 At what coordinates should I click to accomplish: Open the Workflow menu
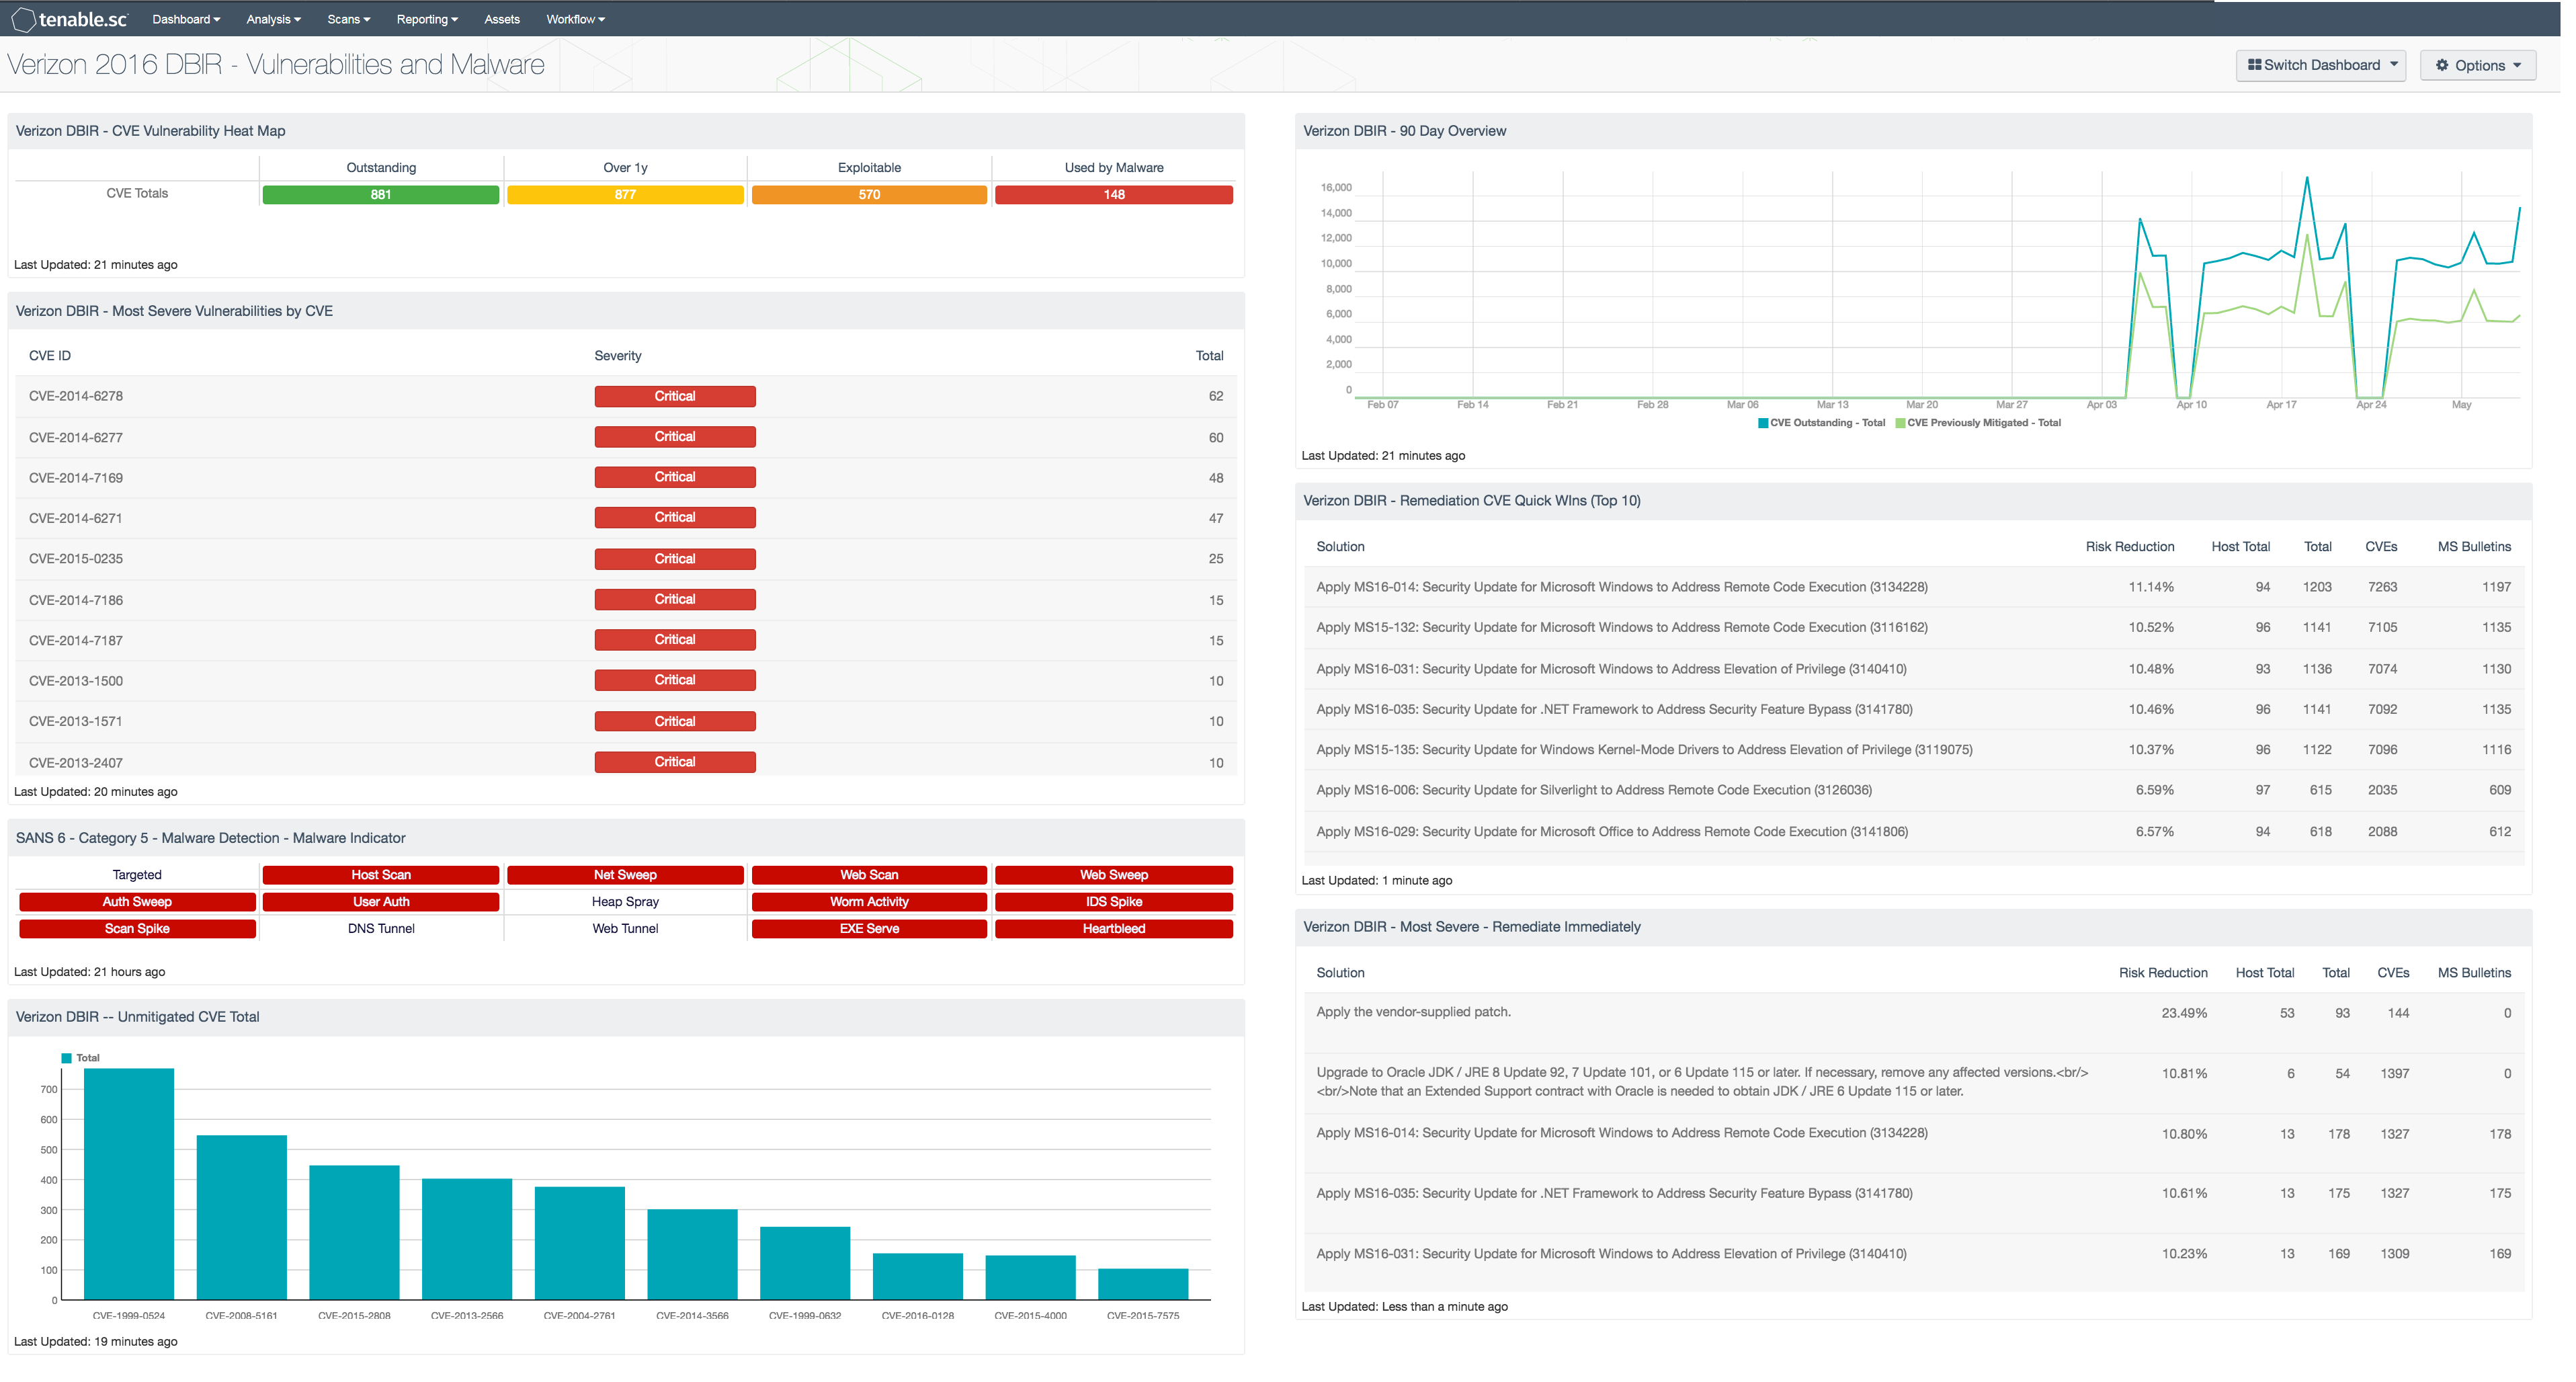575,19
